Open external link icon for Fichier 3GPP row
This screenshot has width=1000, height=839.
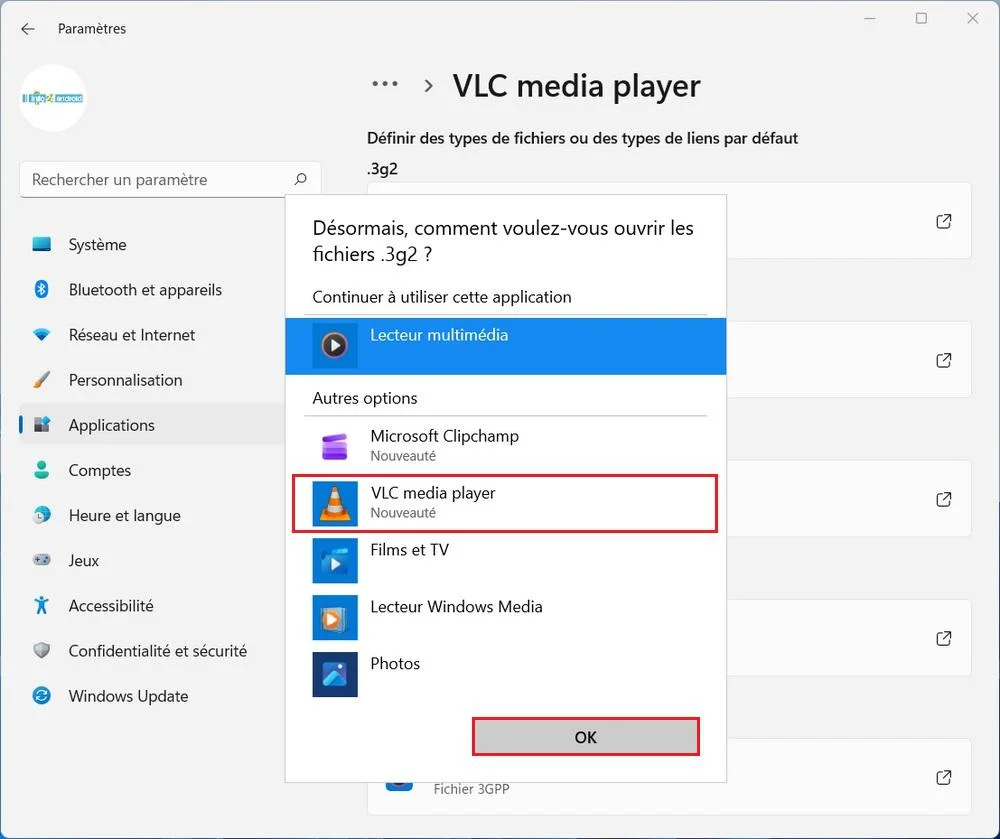[x=944, y=777]
